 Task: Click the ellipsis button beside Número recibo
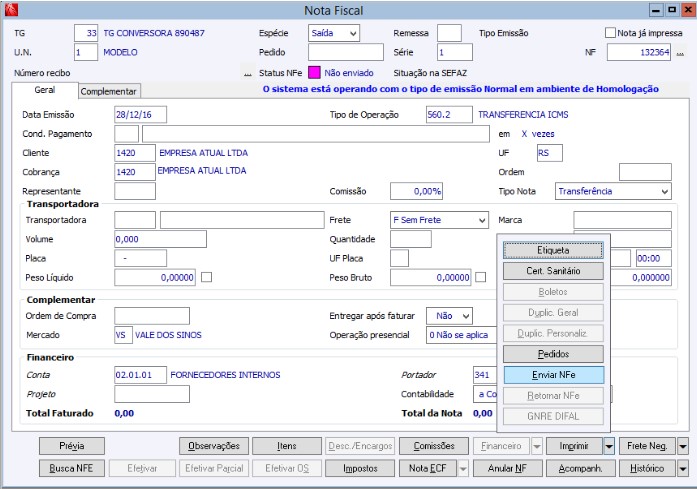[246, 74]
